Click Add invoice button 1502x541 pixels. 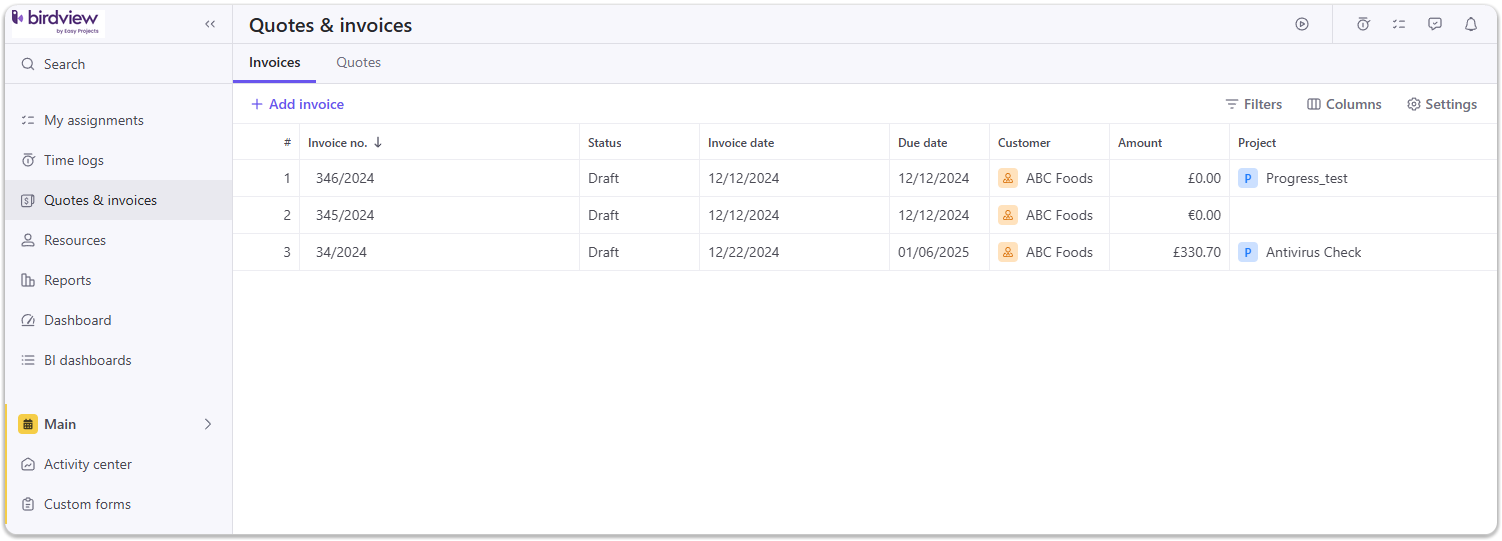tap(297, 104)
